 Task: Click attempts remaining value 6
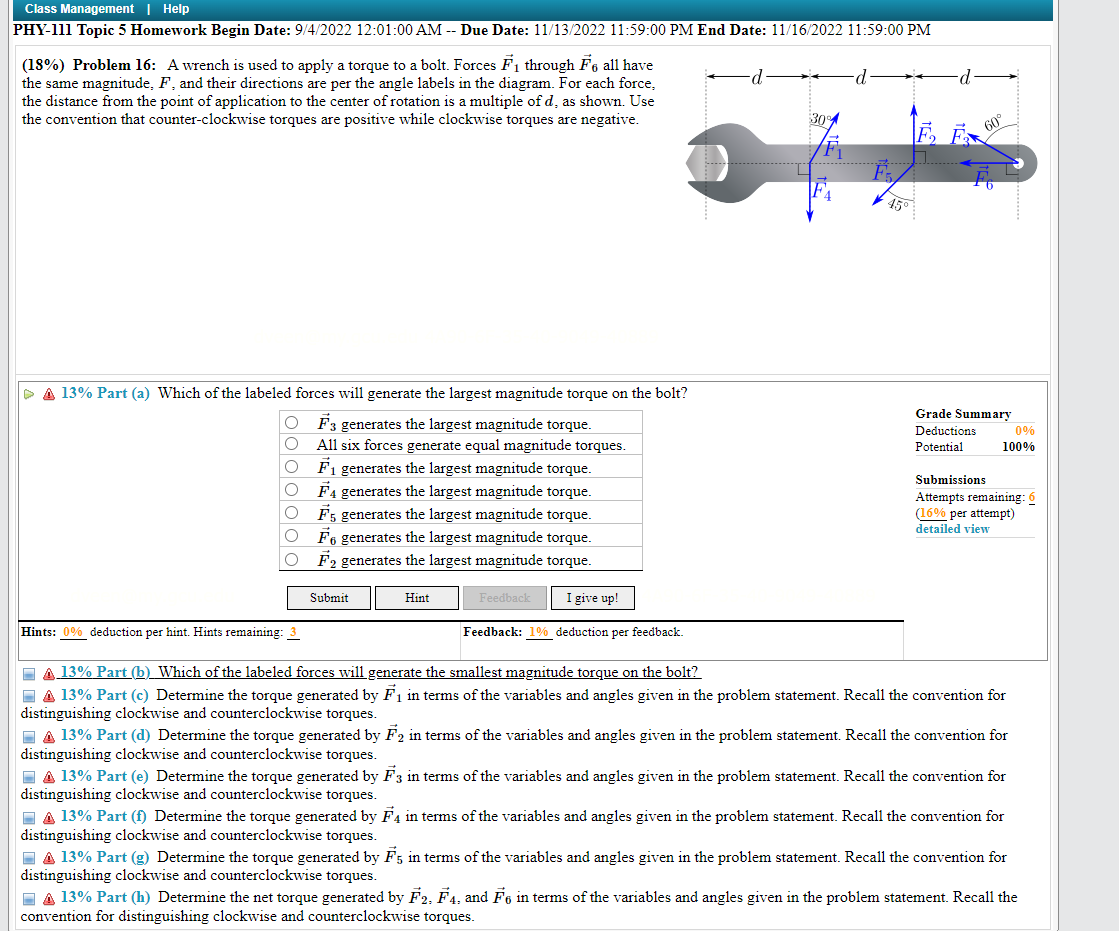[1032, 497]
